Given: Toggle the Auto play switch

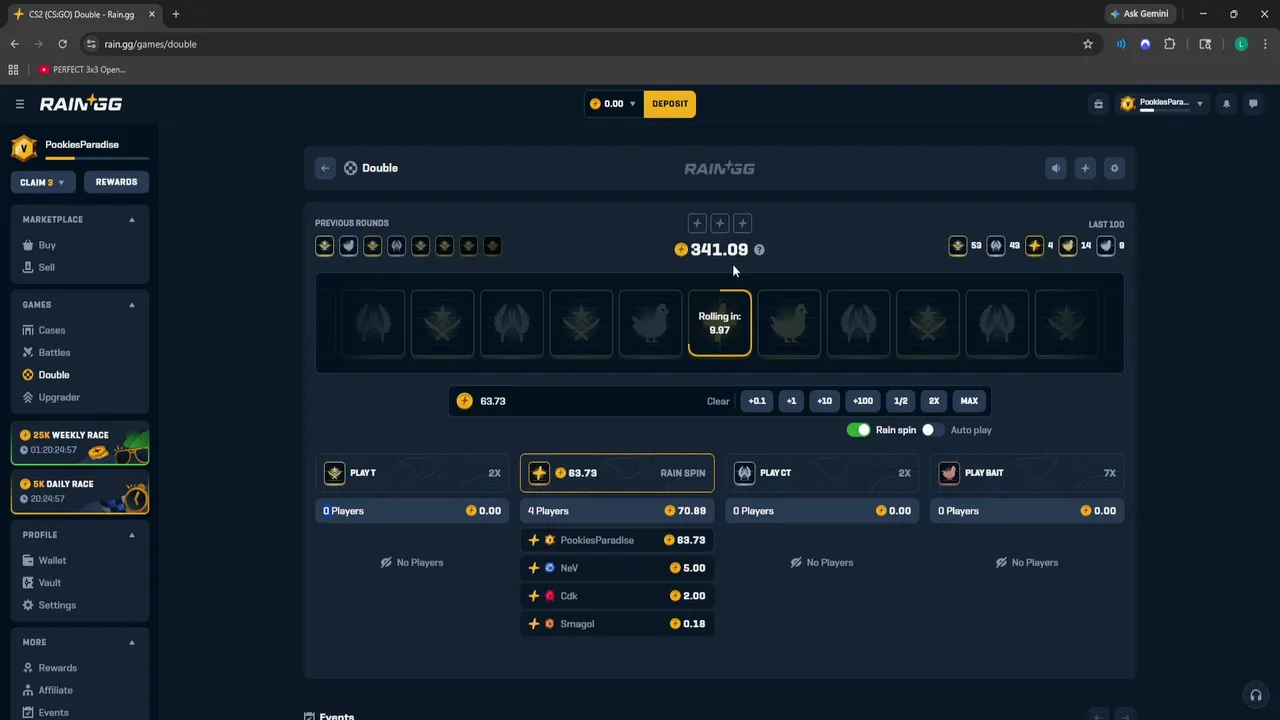Looking at the screenshot, I should click(x=932, y=430).
